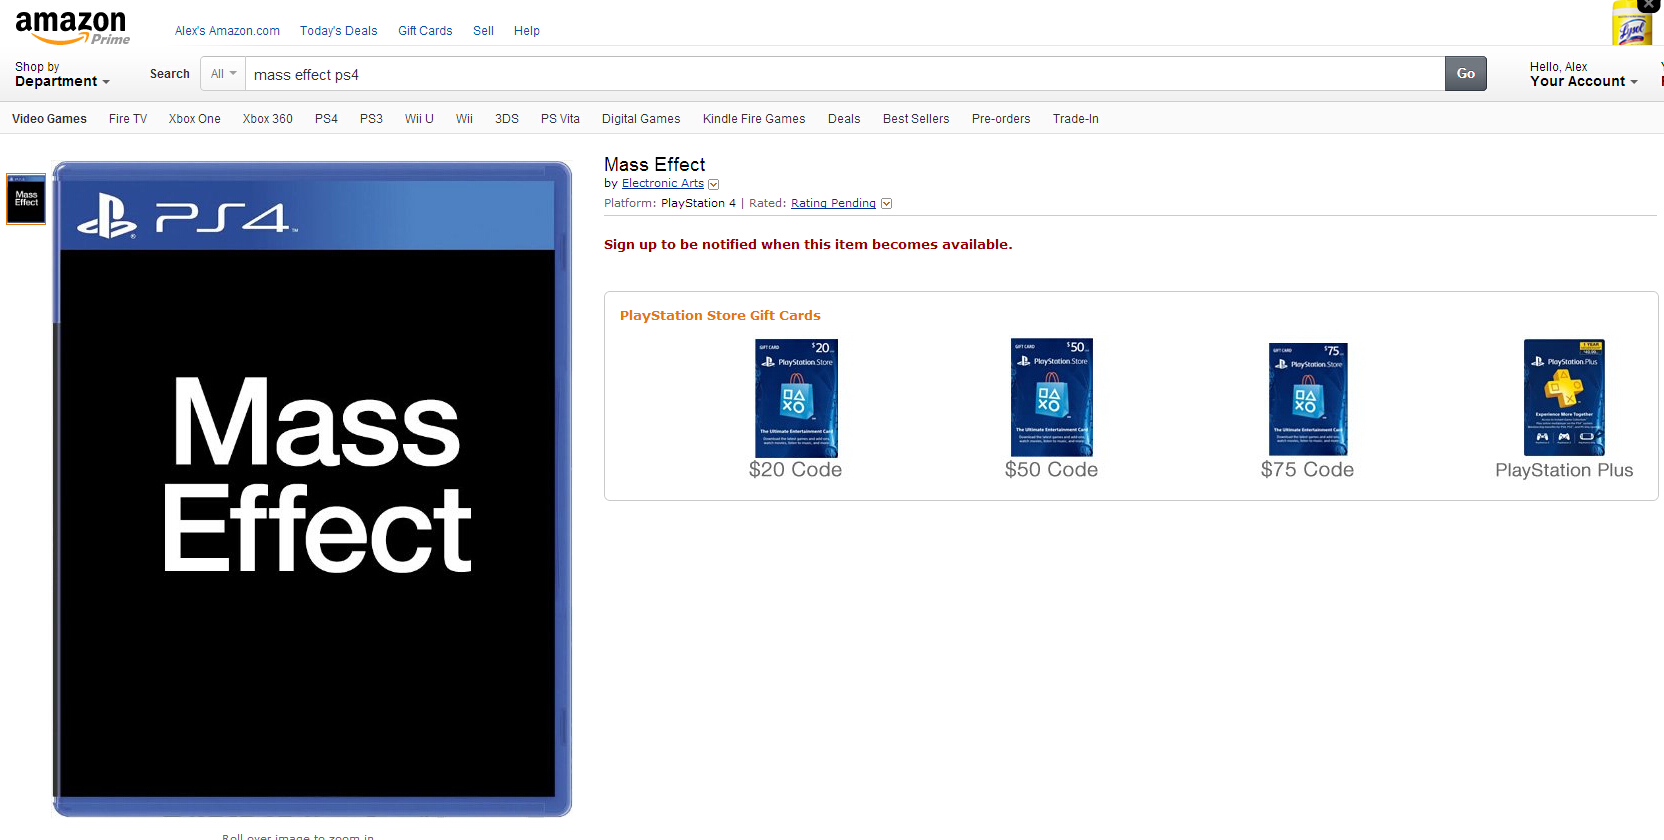Open Gift Cards page
The height and width of the screenshot is (840, 1664).
click(x=425, y=31)
